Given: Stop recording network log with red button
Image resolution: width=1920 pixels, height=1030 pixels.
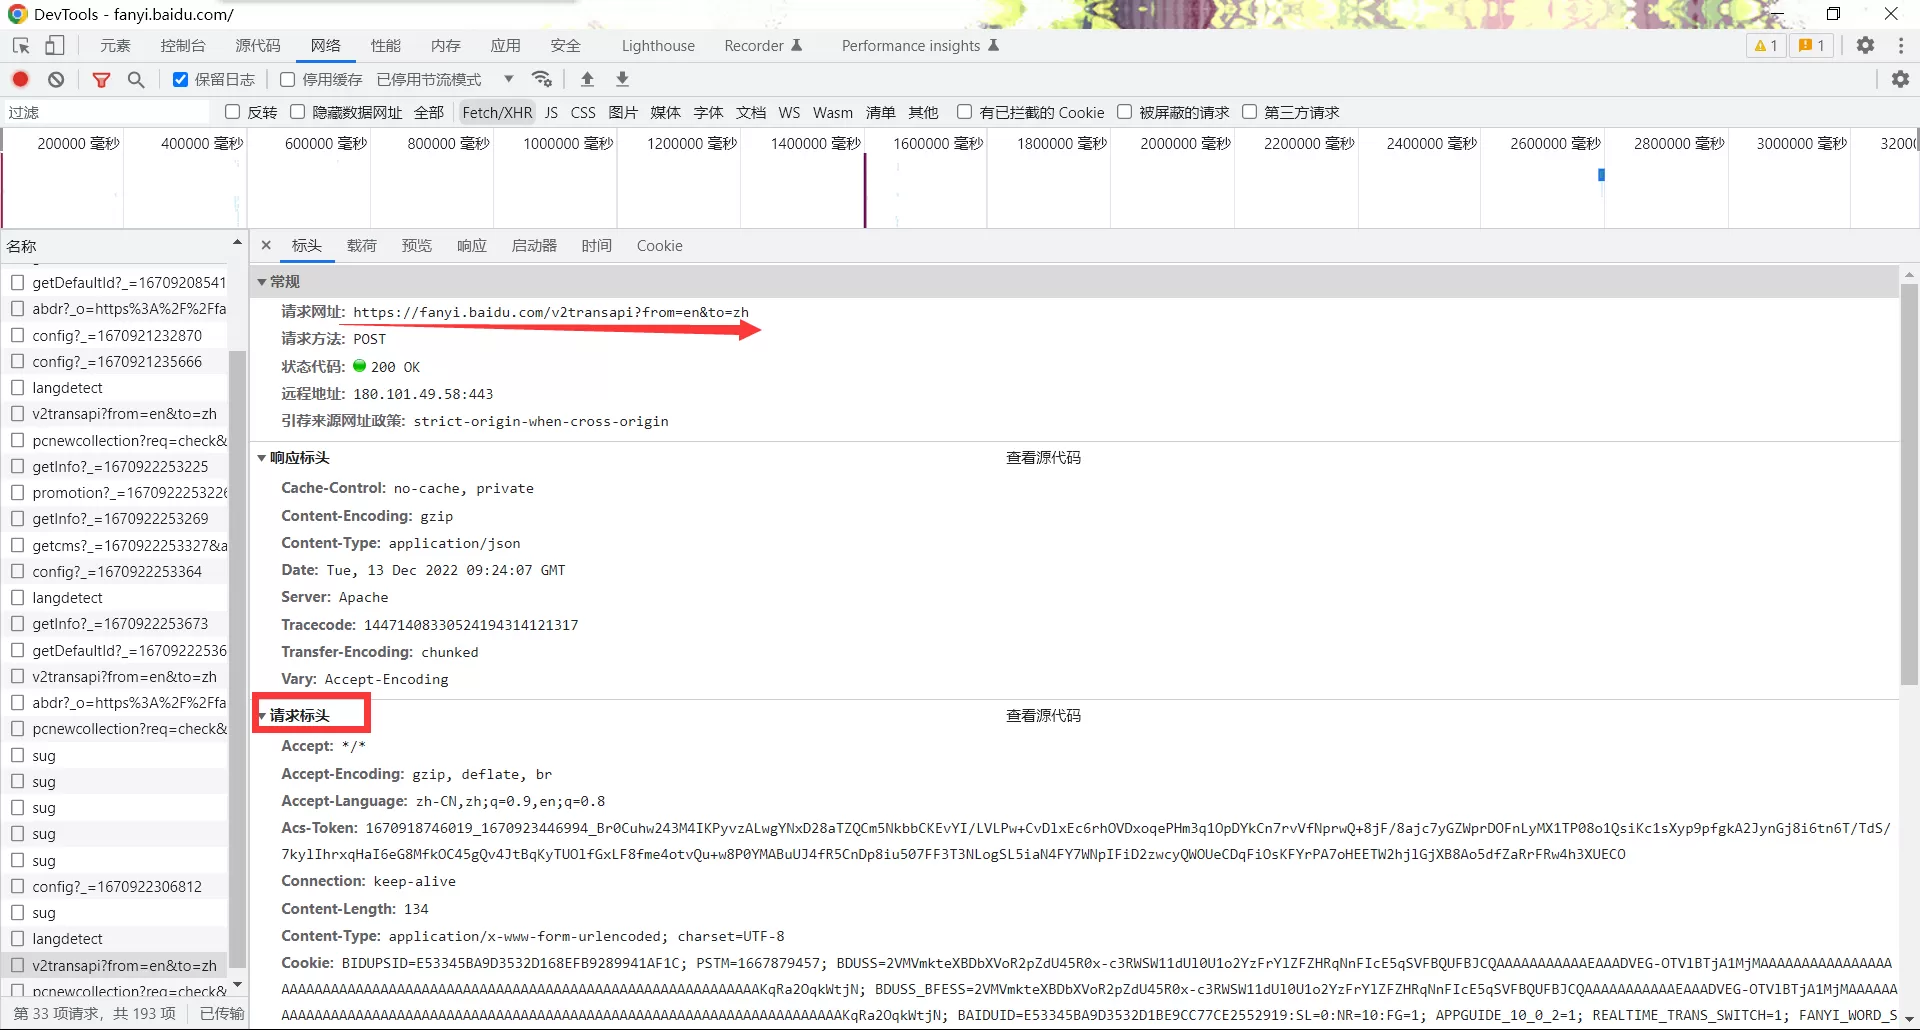Looking at the screenshot, I should click(21, 79).
